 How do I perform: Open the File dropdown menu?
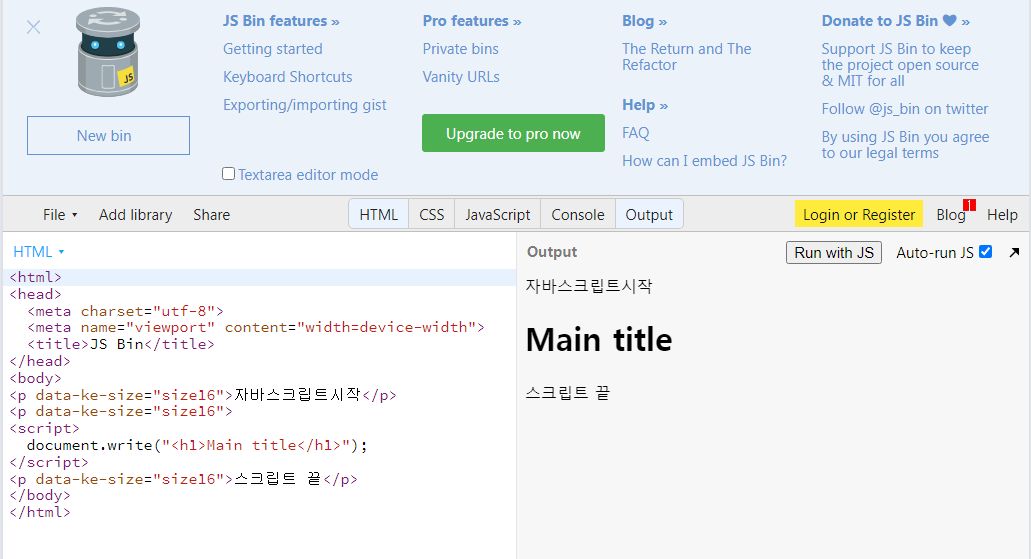click(x=60, y=215)
